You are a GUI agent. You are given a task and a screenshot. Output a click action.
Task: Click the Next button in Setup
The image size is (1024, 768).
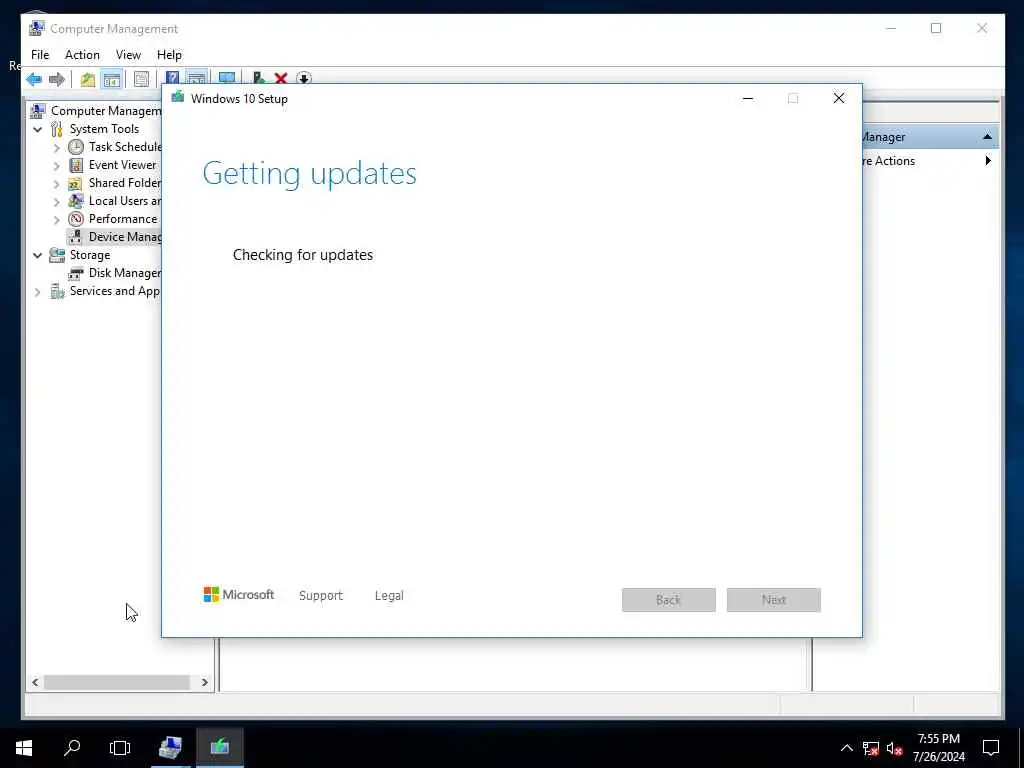[774, 600]
